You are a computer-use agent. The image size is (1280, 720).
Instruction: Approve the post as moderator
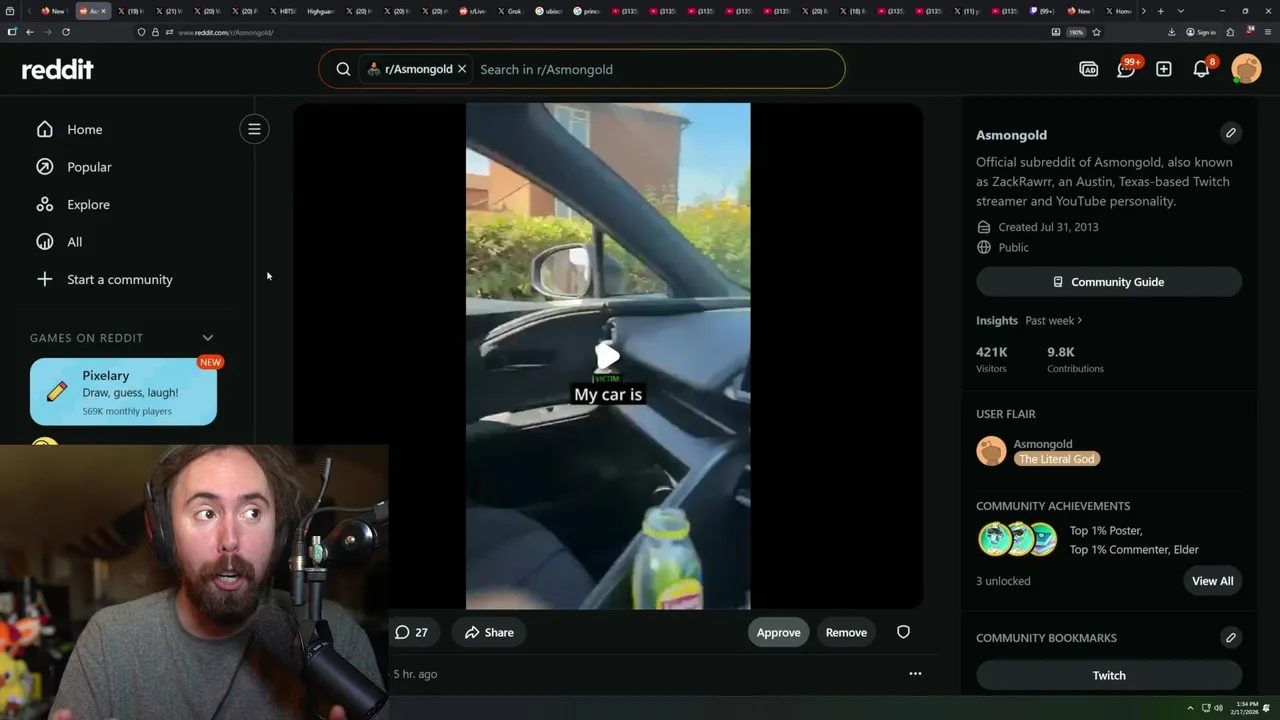click(x=778, y=632)
